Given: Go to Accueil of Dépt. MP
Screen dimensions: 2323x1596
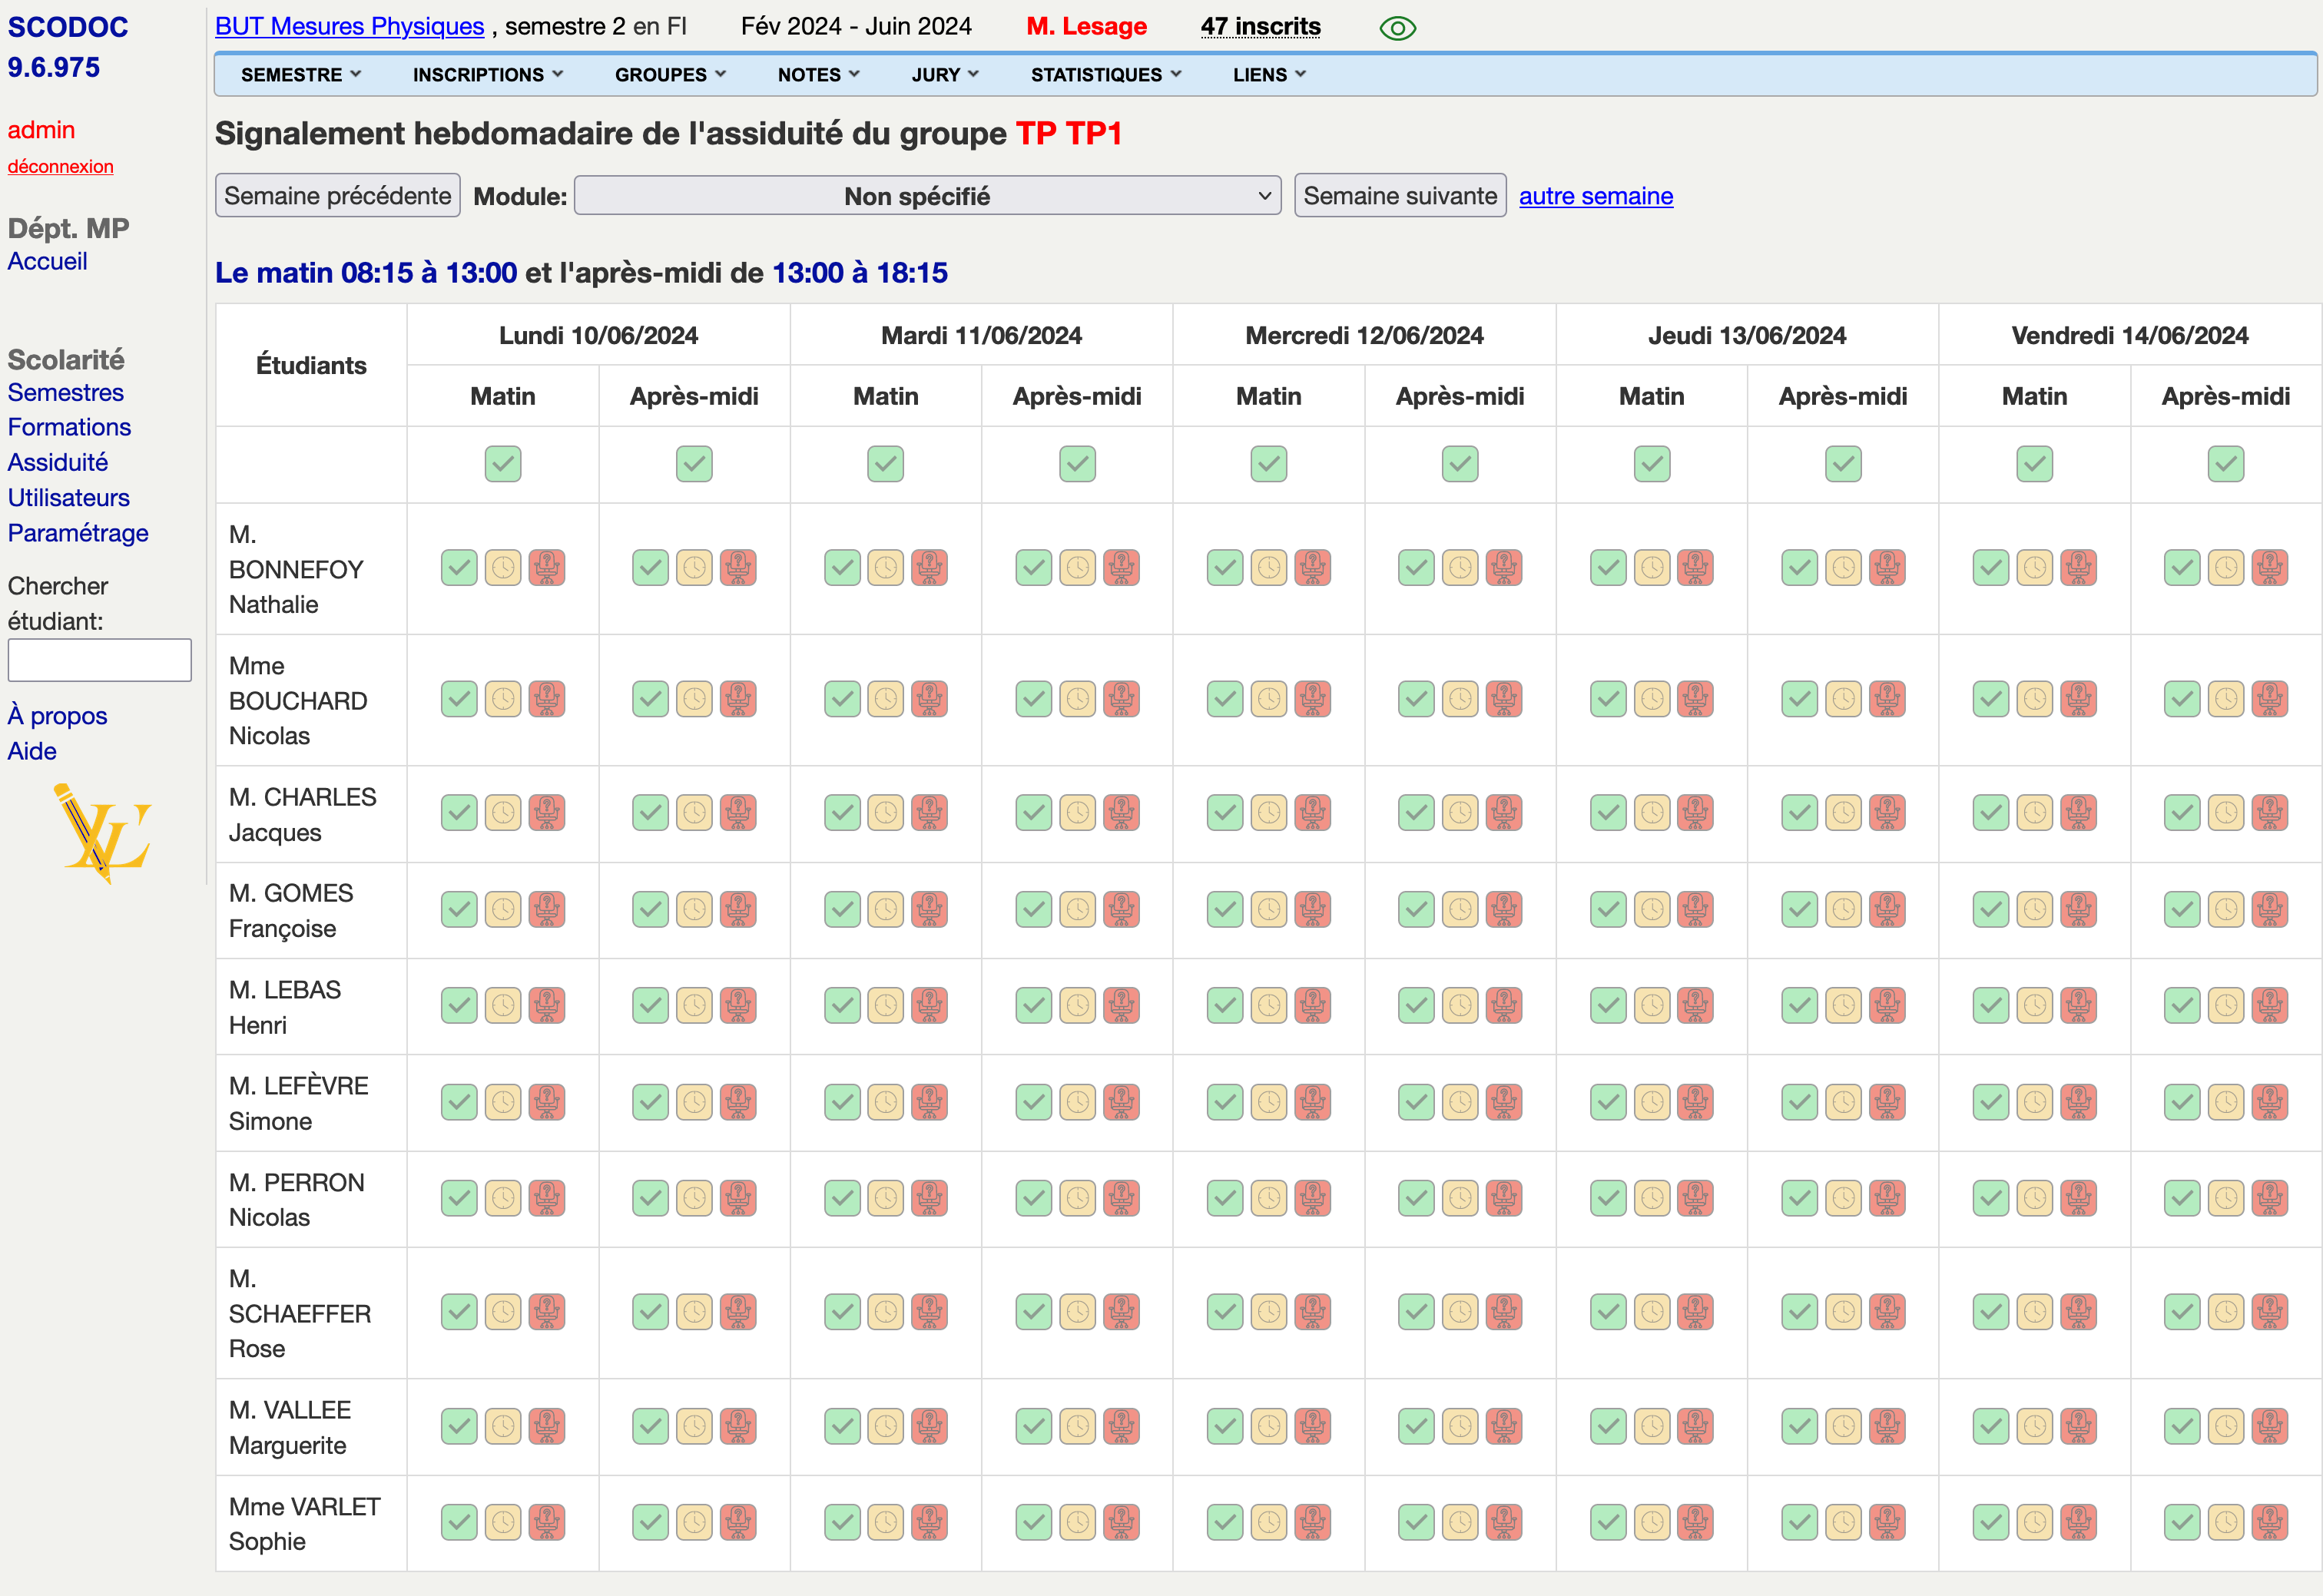Looking at the screenshot, I should pyautogui.click(x=47, y=261).
